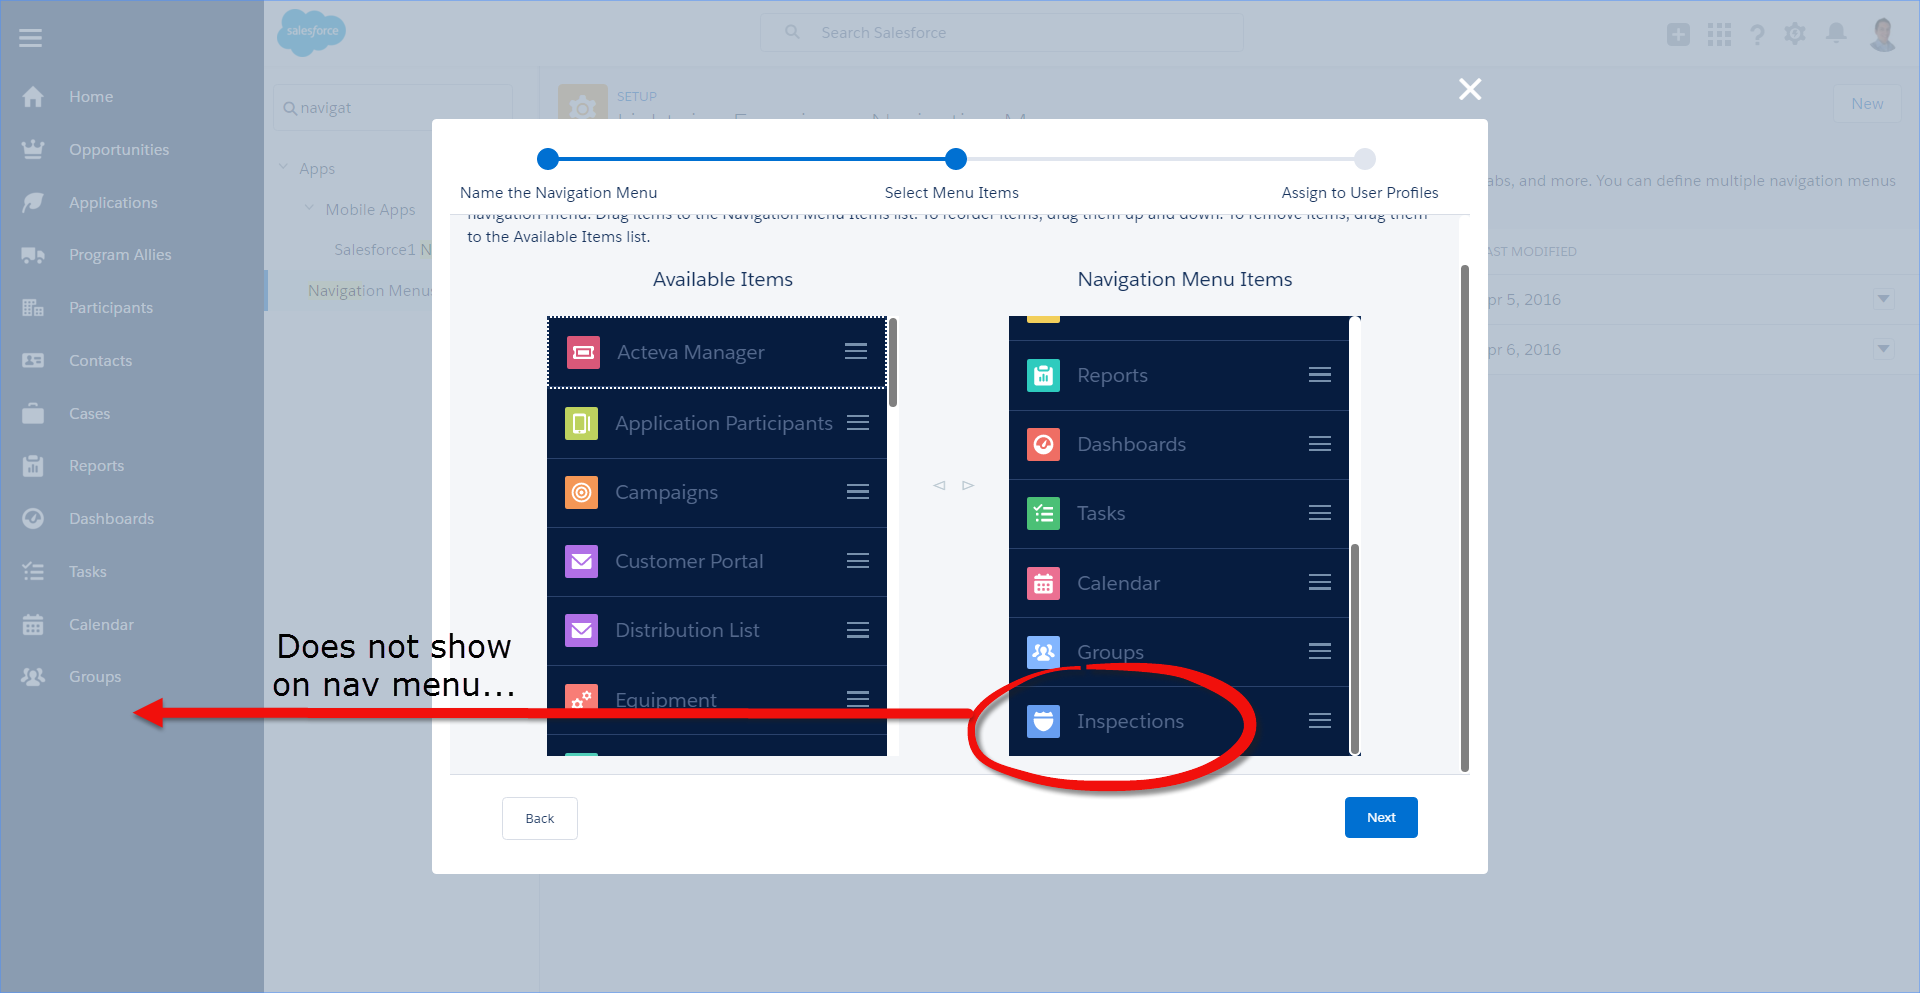Open the Setup gear icon in header
The width and height of the screenshot is (1920, 993).
(1795, 35)
